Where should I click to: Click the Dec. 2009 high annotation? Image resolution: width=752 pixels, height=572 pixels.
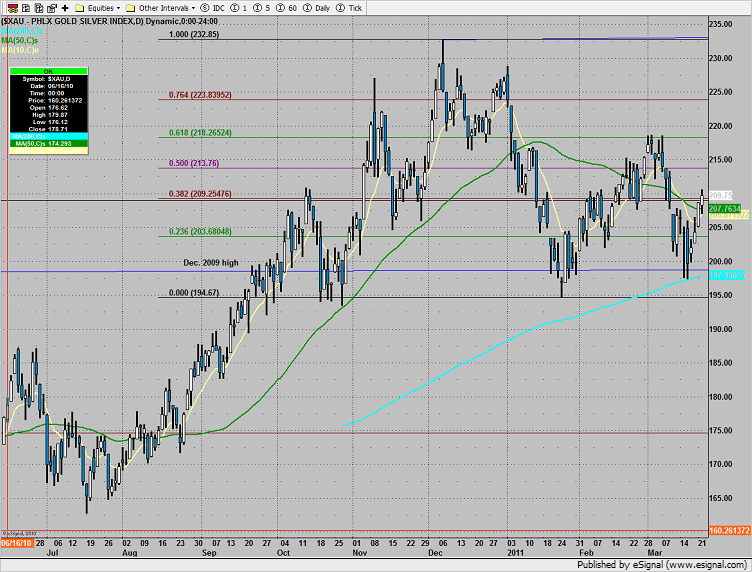pyautogui.click(x=211, y=263)
